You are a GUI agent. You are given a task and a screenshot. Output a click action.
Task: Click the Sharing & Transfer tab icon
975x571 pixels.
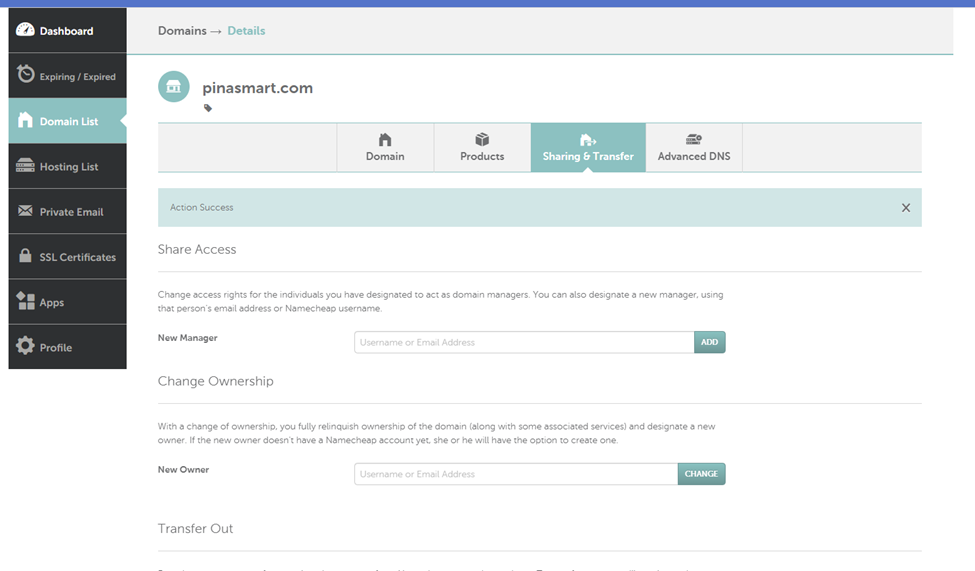tap(588, 139)
